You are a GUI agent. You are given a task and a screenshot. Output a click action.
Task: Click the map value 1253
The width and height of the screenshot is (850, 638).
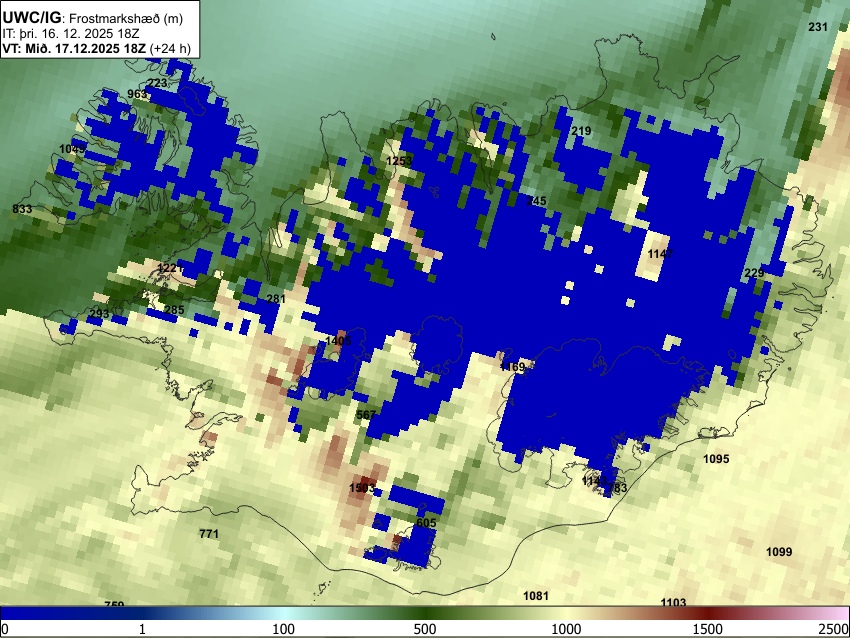[399, 160]
